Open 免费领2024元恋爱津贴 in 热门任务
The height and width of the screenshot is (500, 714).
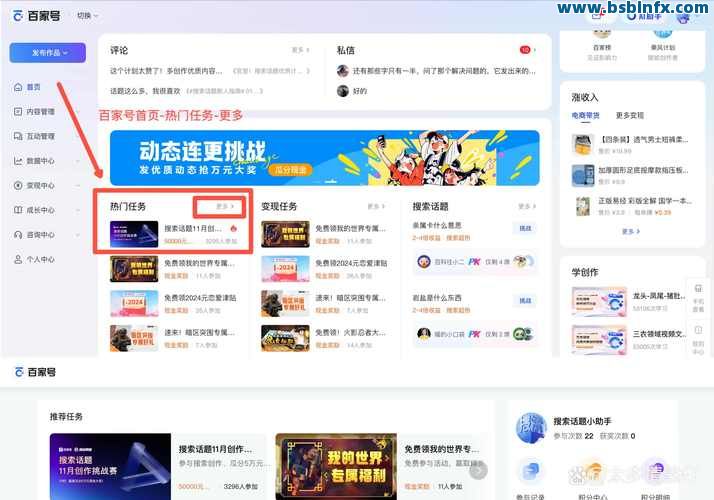200,297
